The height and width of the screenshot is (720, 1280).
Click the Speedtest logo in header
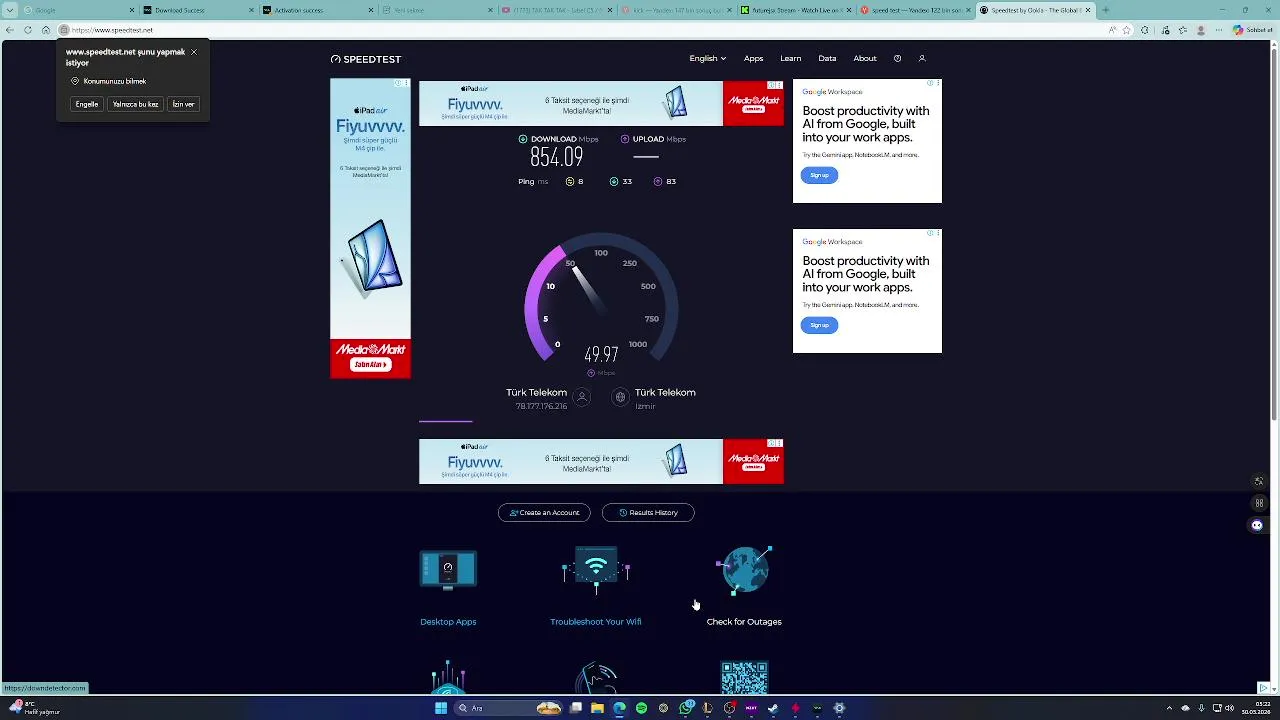[x=366, y=59]
